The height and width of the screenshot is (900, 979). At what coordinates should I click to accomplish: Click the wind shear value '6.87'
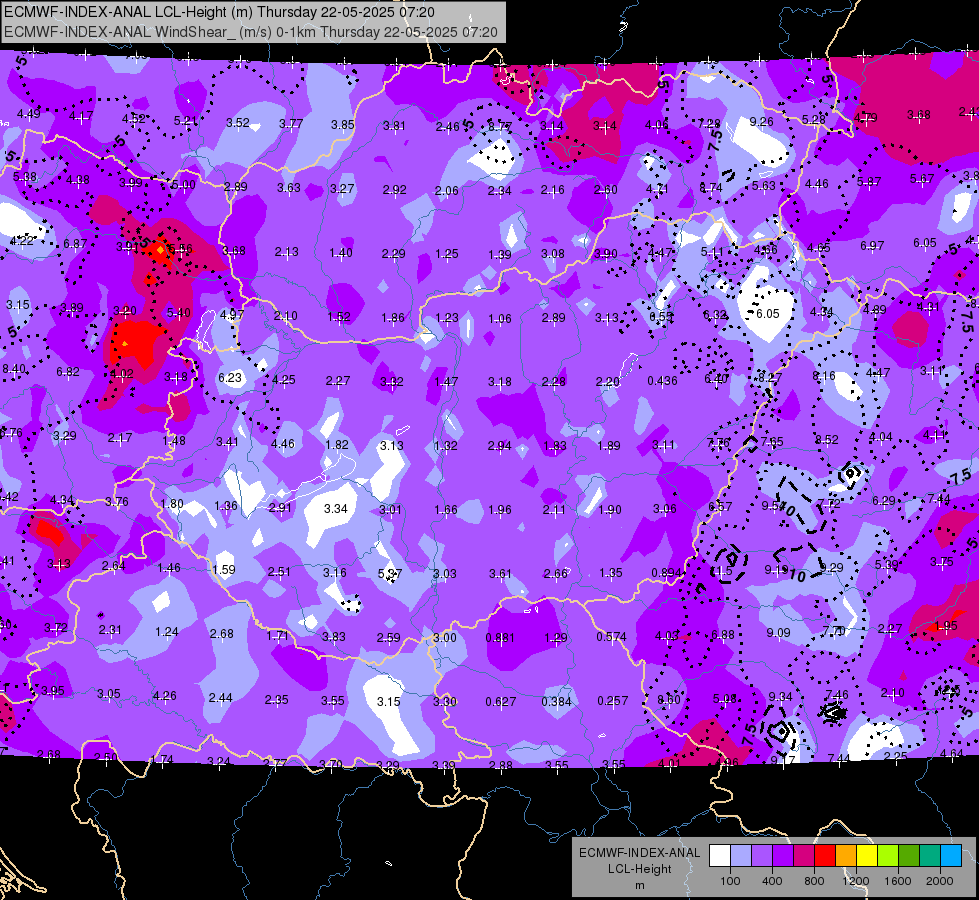[75, 244]
